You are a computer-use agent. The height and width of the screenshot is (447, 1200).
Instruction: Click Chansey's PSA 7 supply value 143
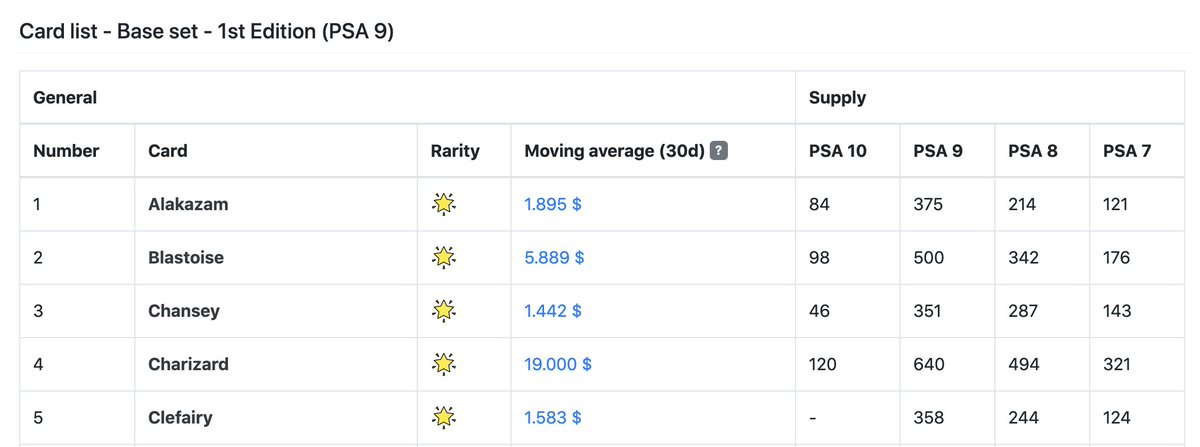pos(1116,311)
